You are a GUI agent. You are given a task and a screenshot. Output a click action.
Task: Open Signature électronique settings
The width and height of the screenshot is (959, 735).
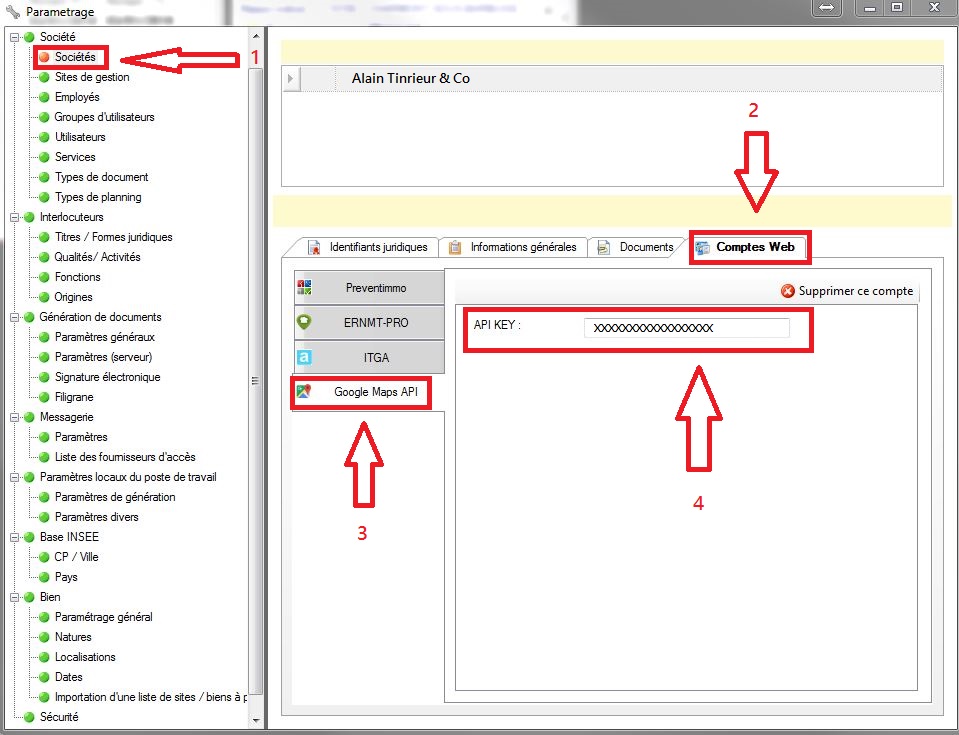(107, 377)
